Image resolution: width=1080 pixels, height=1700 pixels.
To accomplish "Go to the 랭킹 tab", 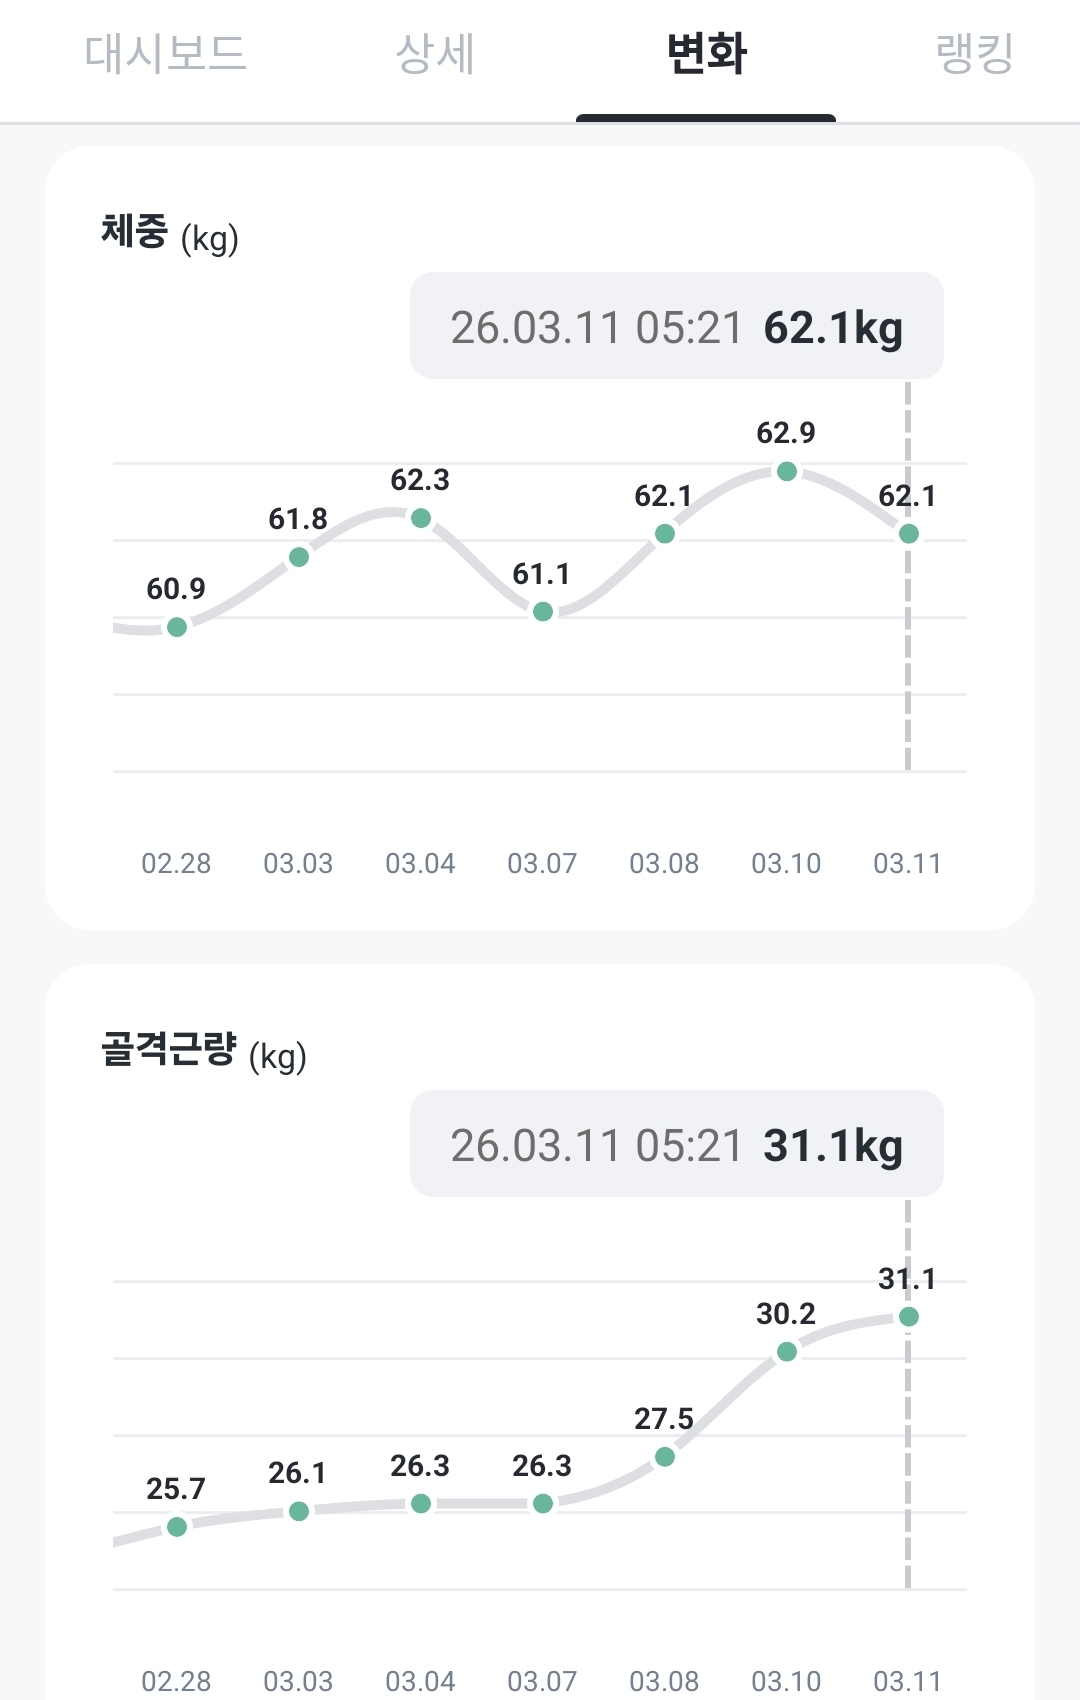I will (x=975, y=54).
